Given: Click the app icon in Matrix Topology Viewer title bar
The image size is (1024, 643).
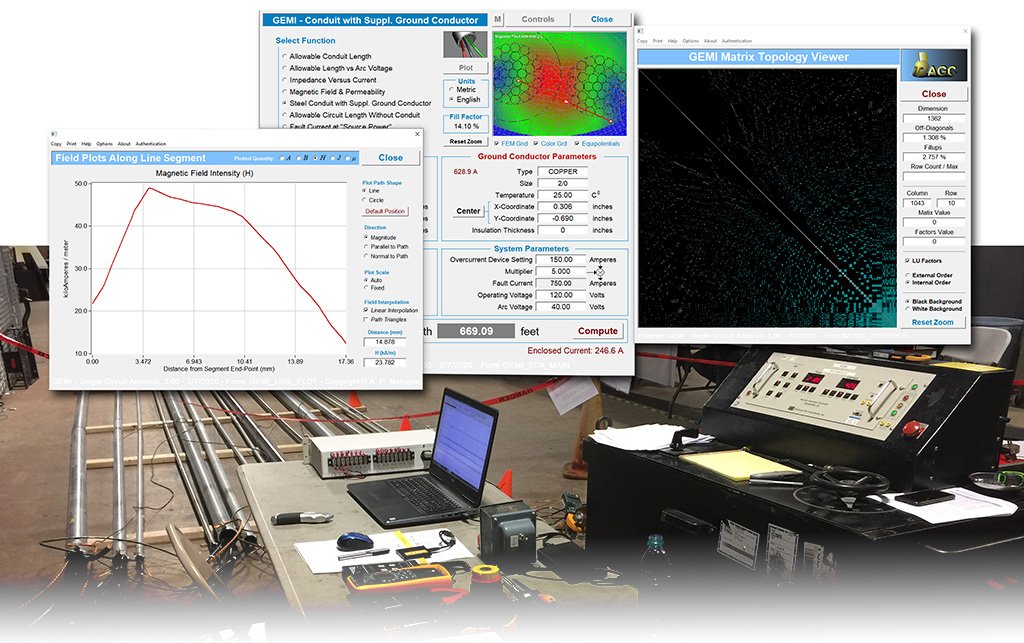Looking at the screenshot, I should click(x=641, y=31).
